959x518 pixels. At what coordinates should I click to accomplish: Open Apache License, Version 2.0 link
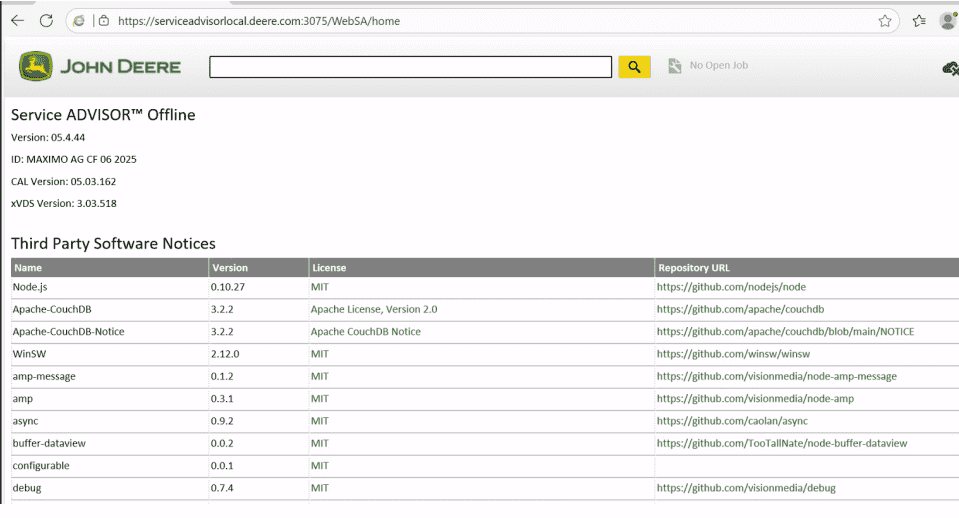click(373, 309)
